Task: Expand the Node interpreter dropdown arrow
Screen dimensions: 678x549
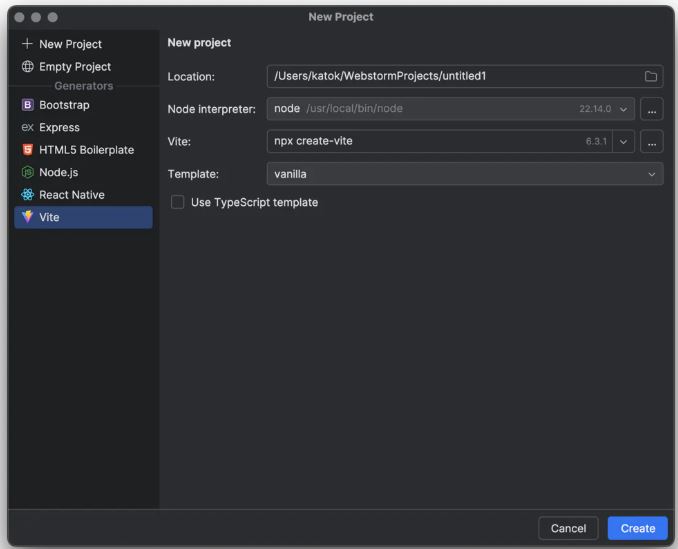Action: (x=623, y=109)
